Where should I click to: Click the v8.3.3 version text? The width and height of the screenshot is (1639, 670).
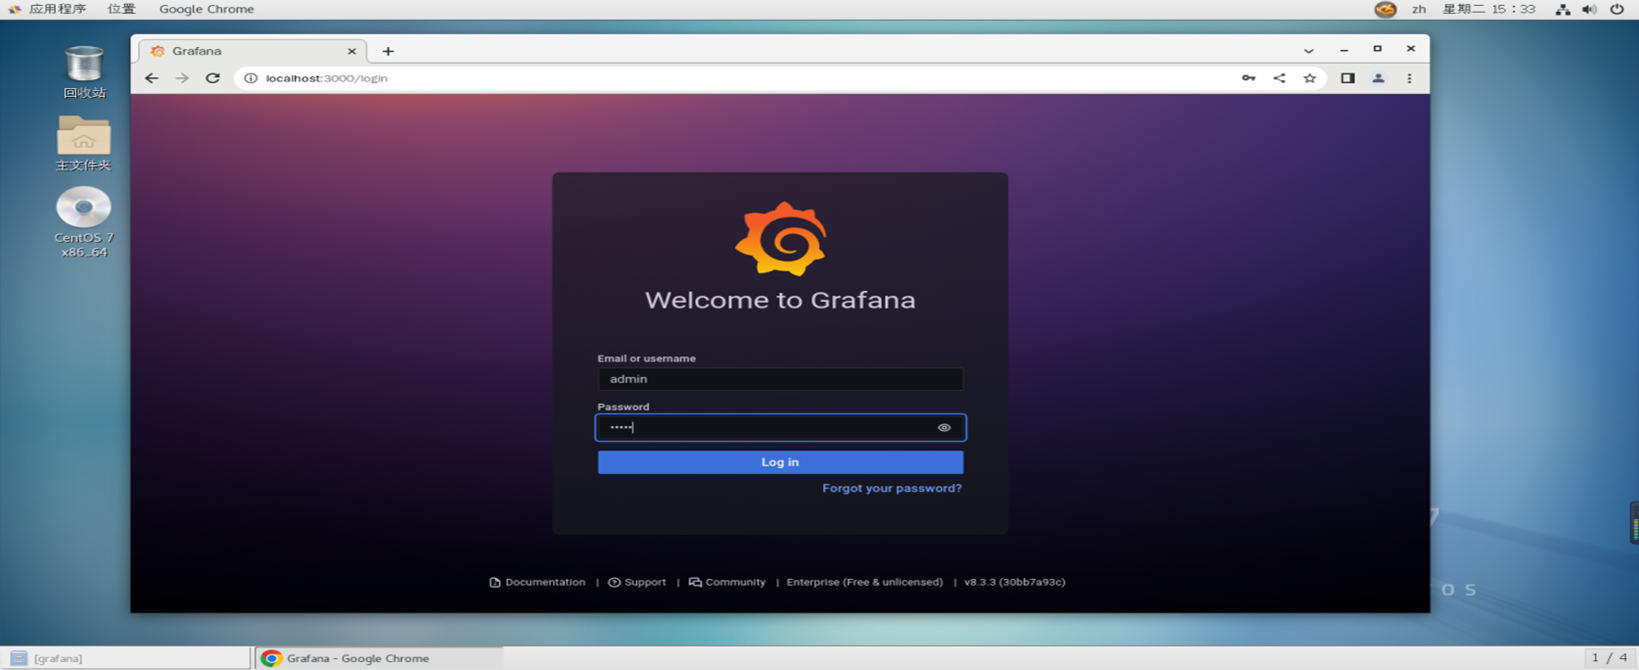[x=1014, y=582]
